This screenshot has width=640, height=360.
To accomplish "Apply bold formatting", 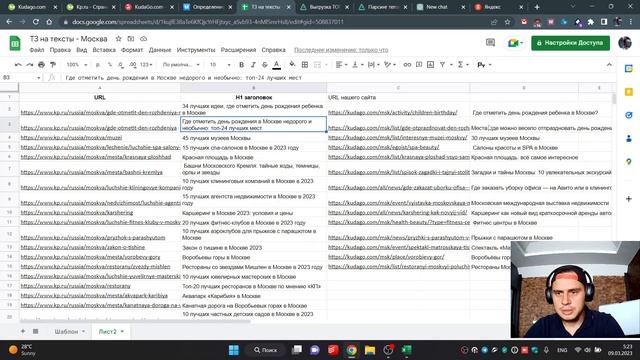I will (x=241, y=64).
